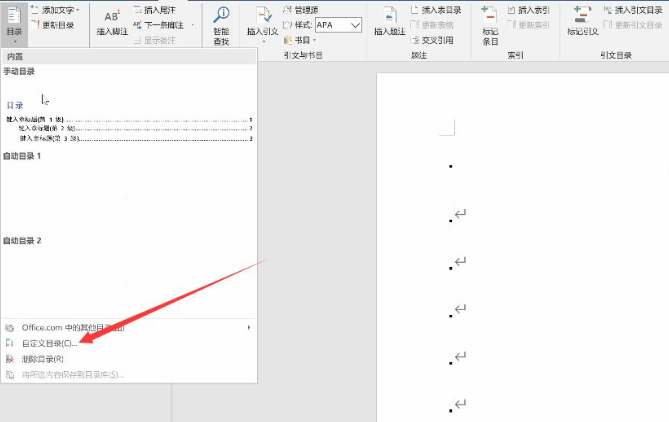The image size is (669, 422).
Task: Click the 插入题注 (Insert Caption) icon
Action: tap(388, 20)
